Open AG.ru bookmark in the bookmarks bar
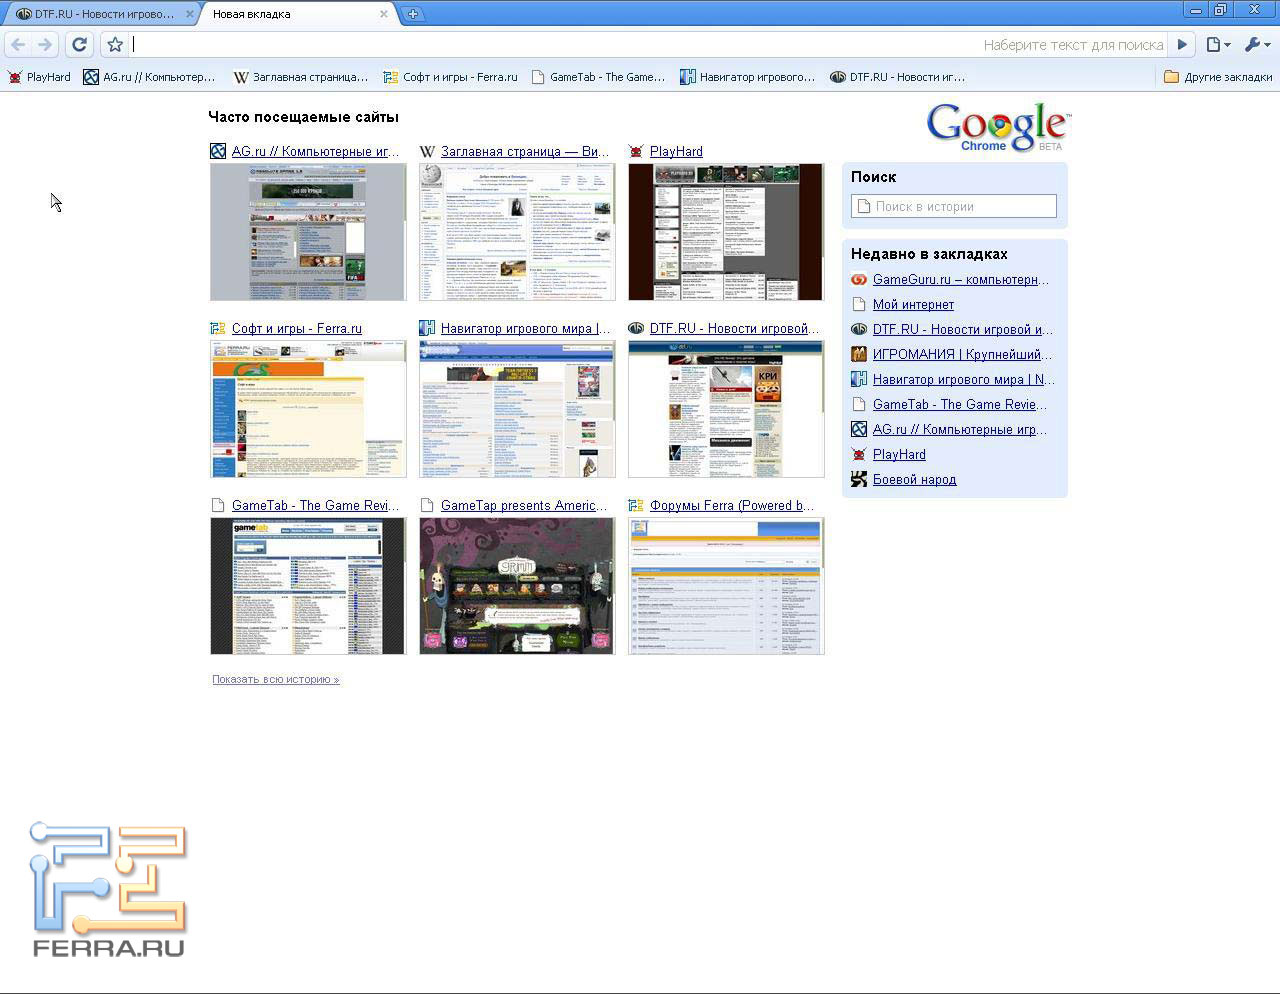The height and width of the screenshot is (994, 1280). tap(149, 77)
